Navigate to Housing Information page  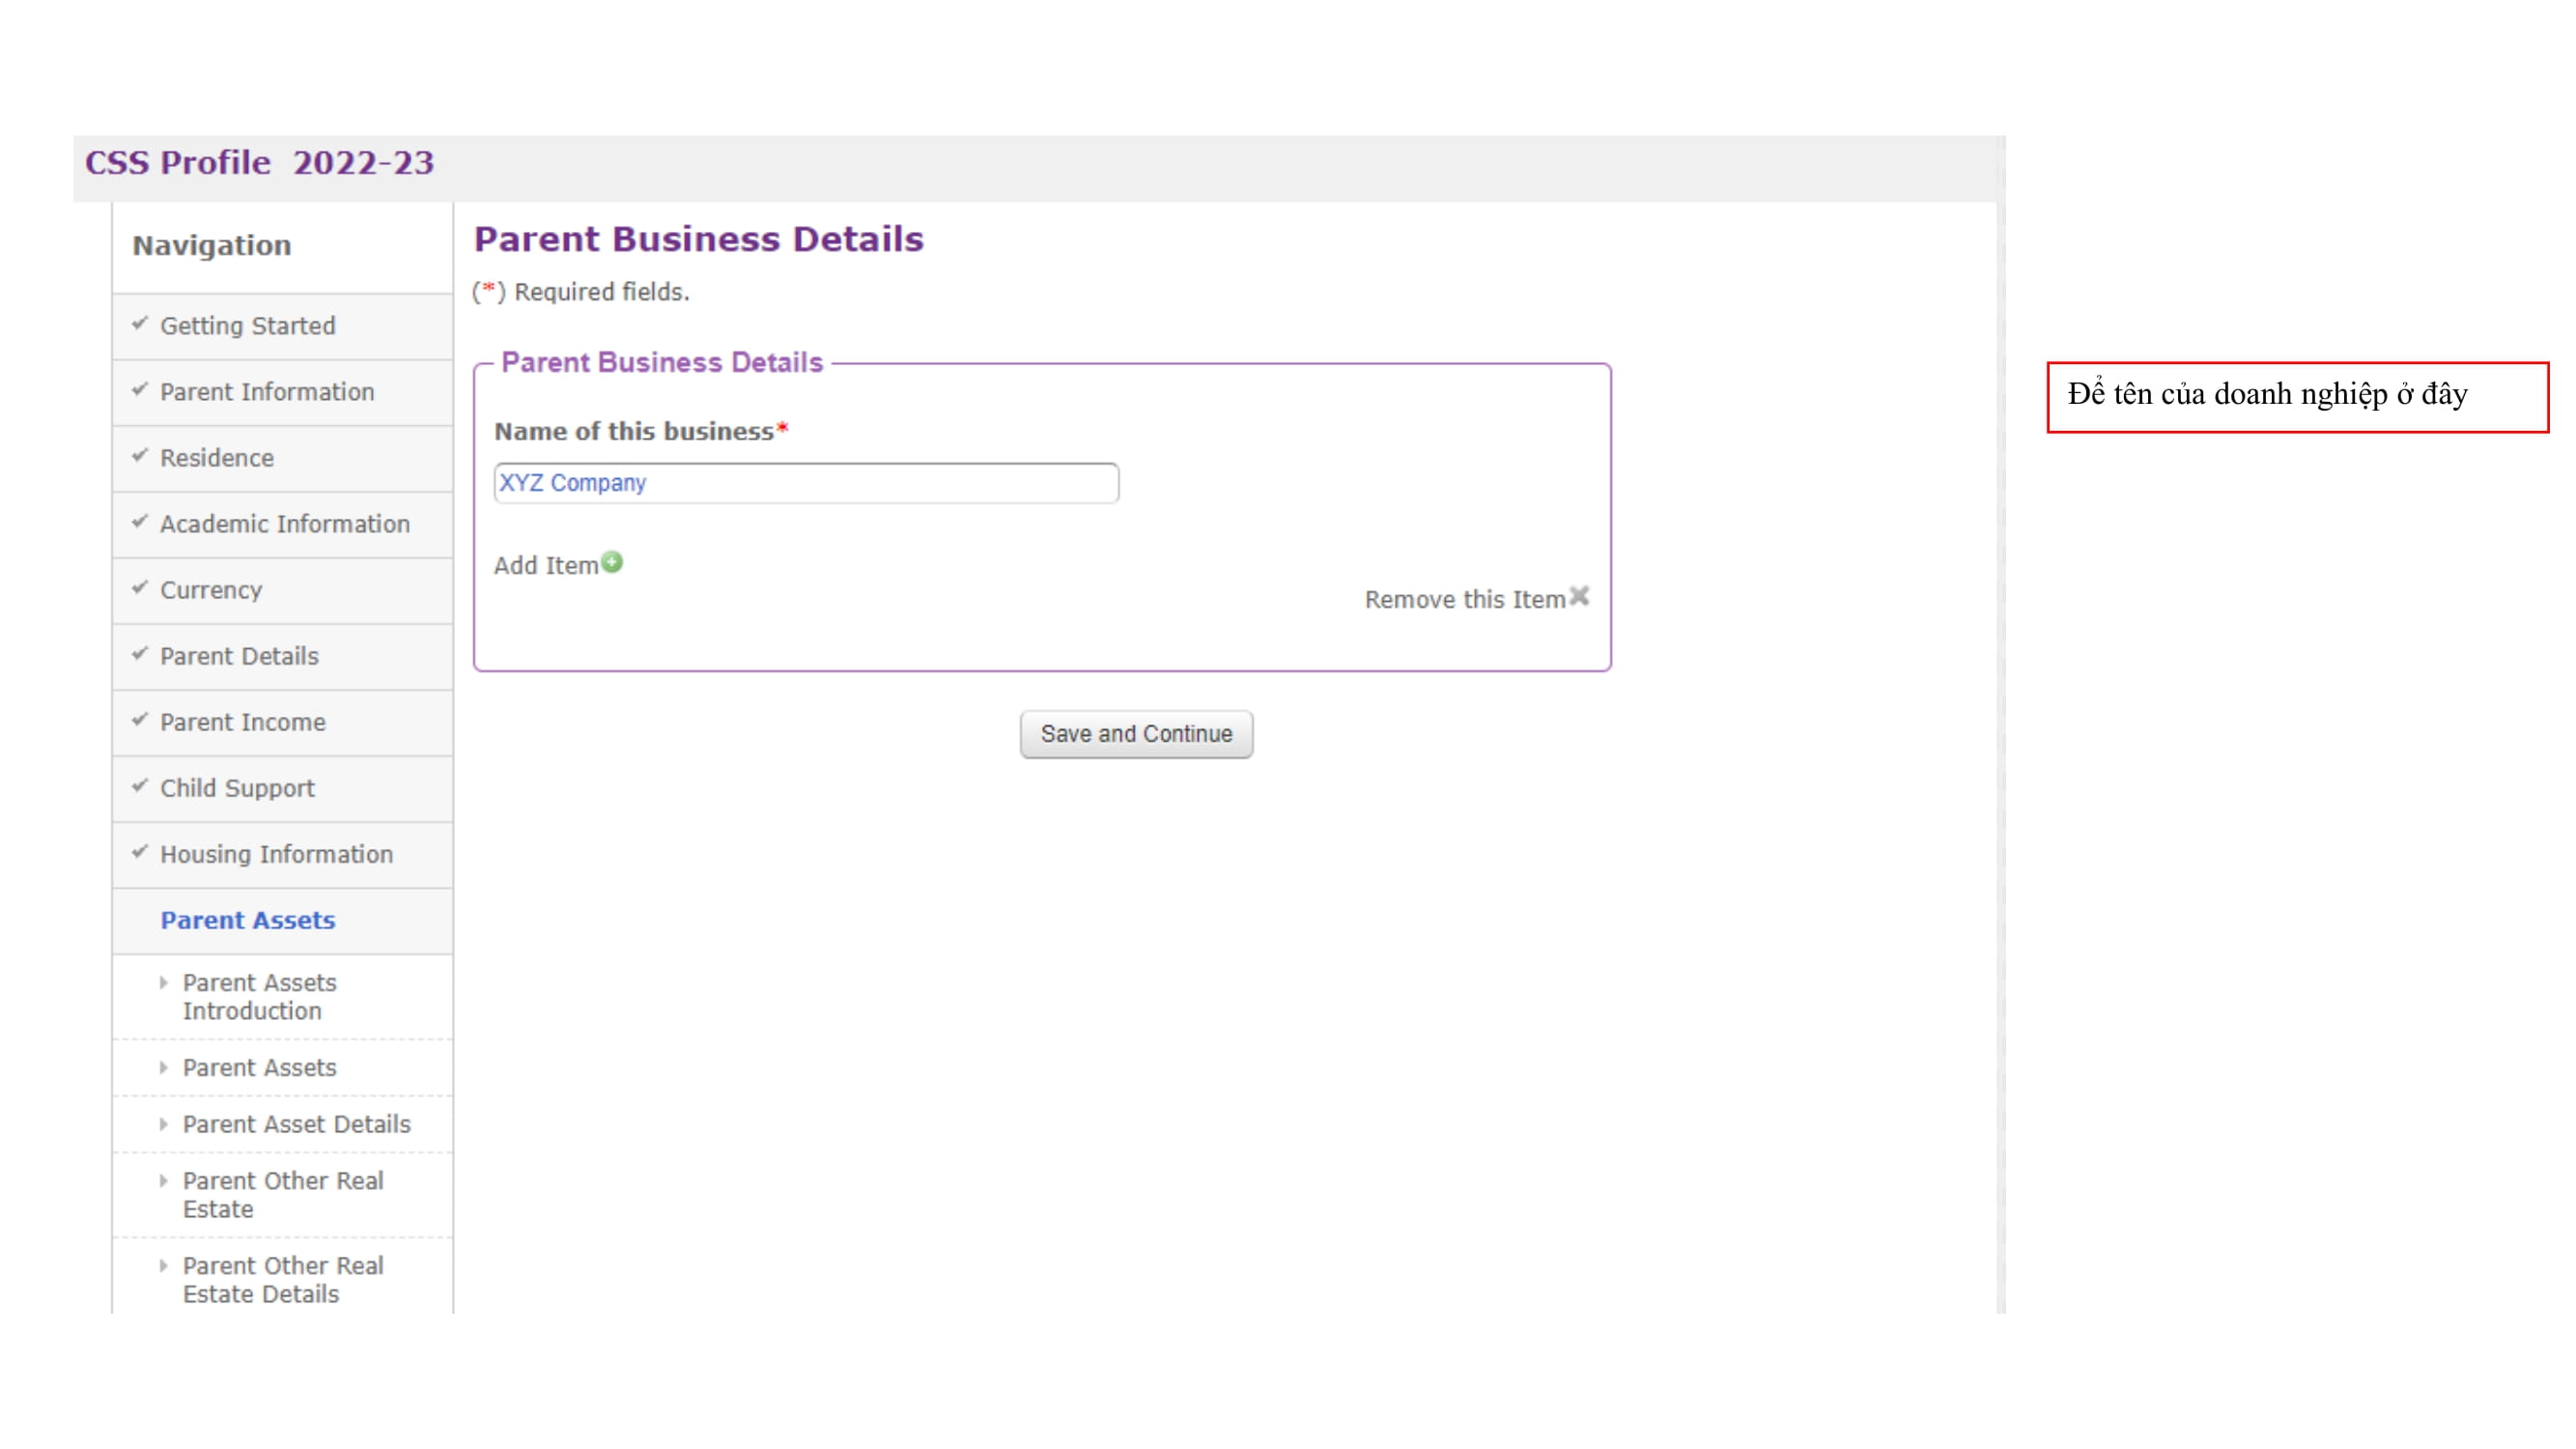click(x=277, y=854)
